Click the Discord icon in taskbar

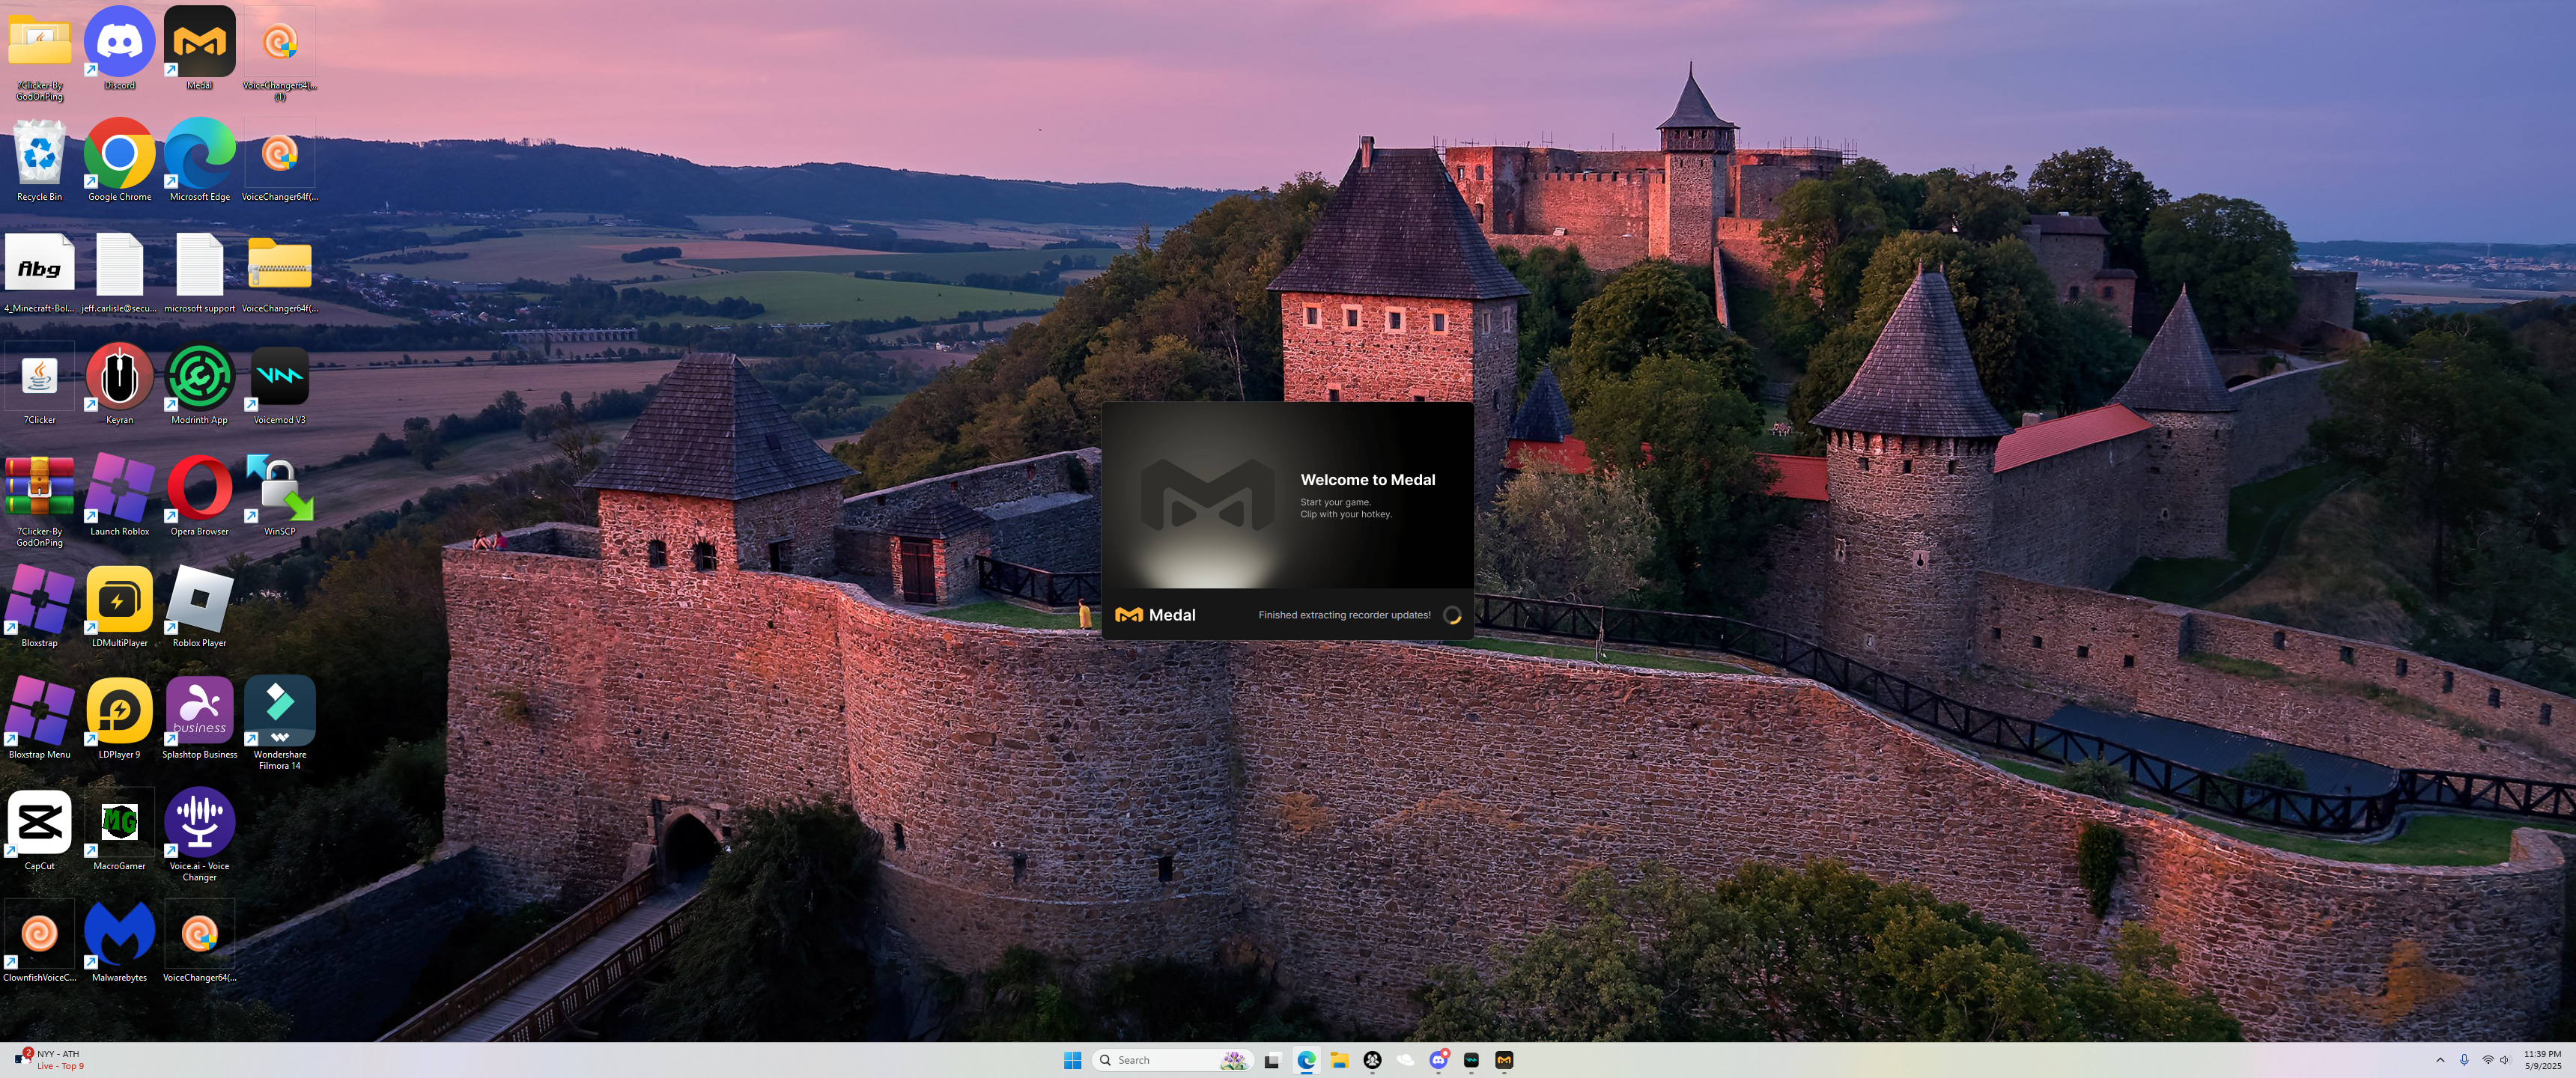tap(1438, 1060)
